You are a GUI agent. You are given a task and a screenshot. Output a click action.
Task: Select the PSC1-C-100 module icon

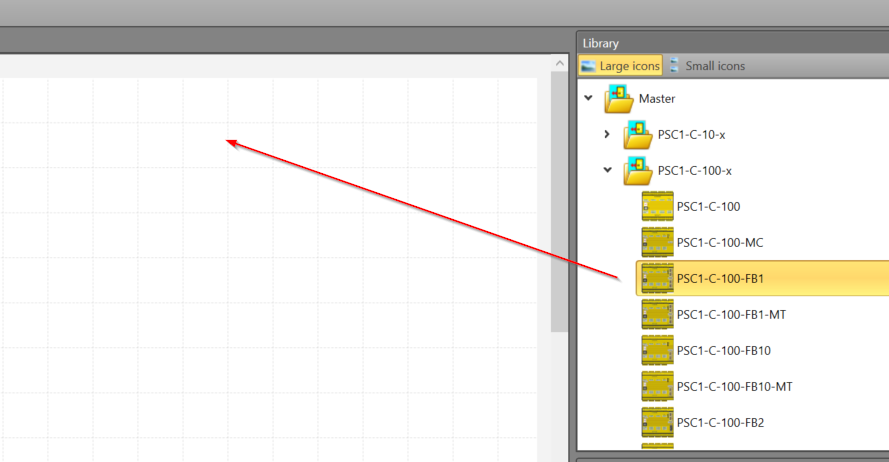[658, 206]
